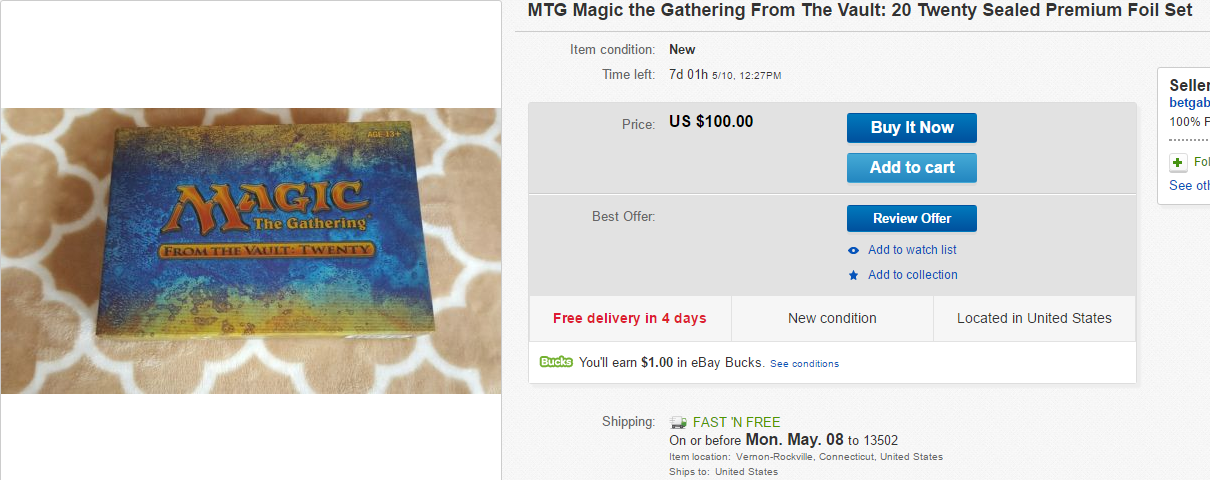Open the betgab seller profile link
Viewport: 1210px width, 480px height.
tap(1189, 102)
